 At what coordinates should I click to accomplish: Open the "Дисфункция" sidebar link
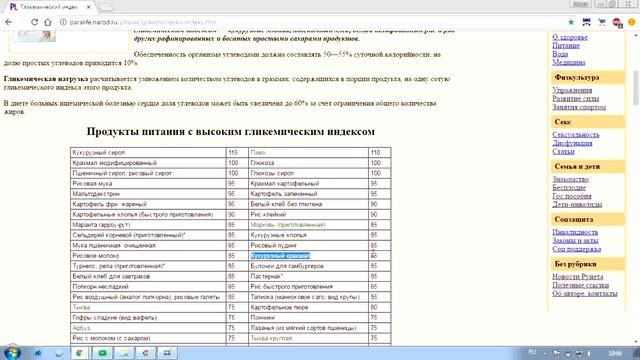pos(572,143)
